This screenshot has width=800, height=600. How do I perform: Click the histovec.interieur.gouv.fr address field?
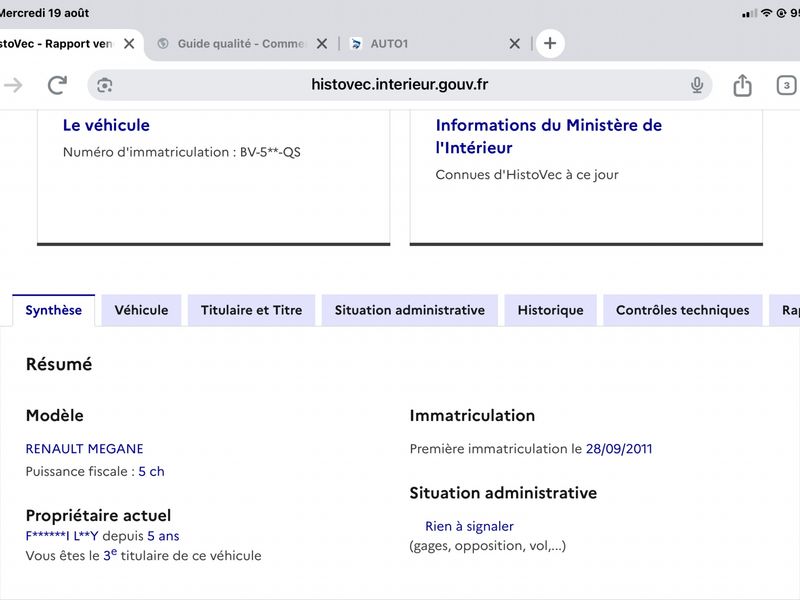399,85
